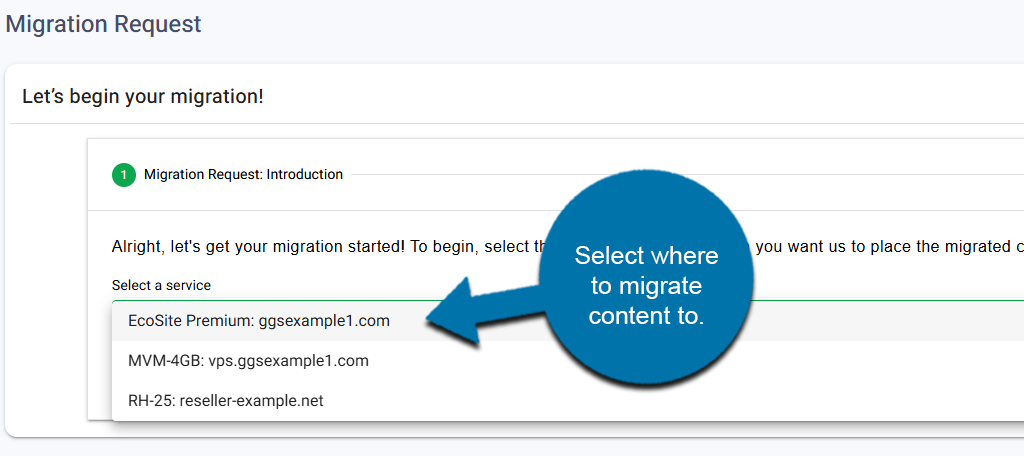Click the "Let's begin your migration!" title
This screenshot has height=456, width=1024.
tap(143, 97)
